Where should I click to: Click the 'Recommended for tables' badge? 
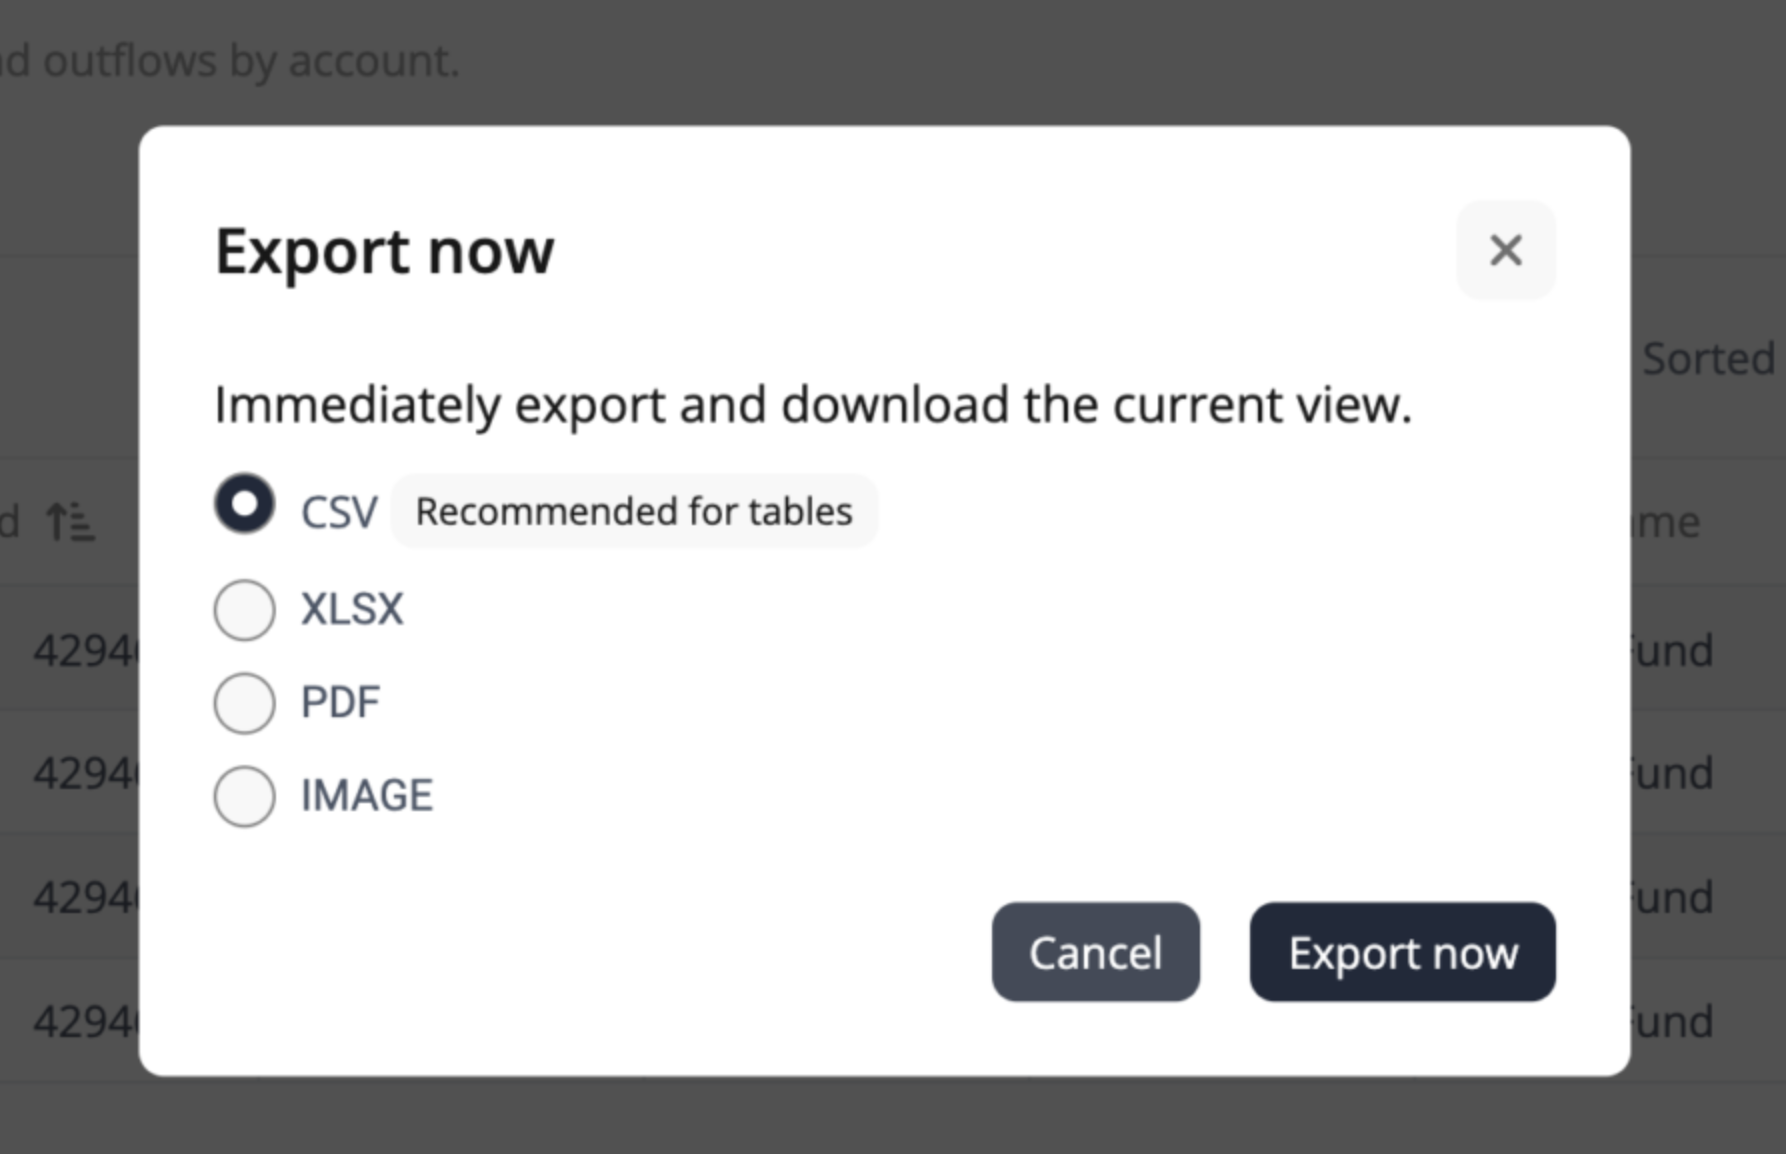[x=634, y=511]
